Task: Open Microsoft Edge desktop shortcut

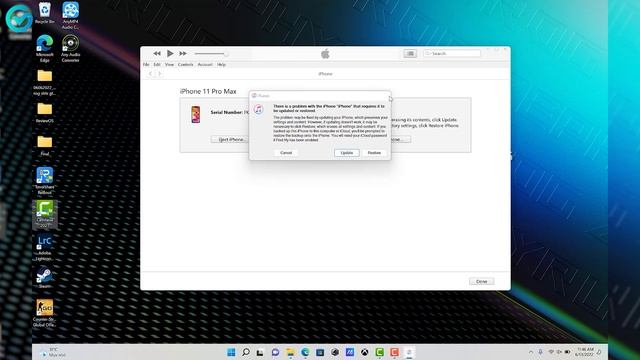Action: click(x=44, y=49)
